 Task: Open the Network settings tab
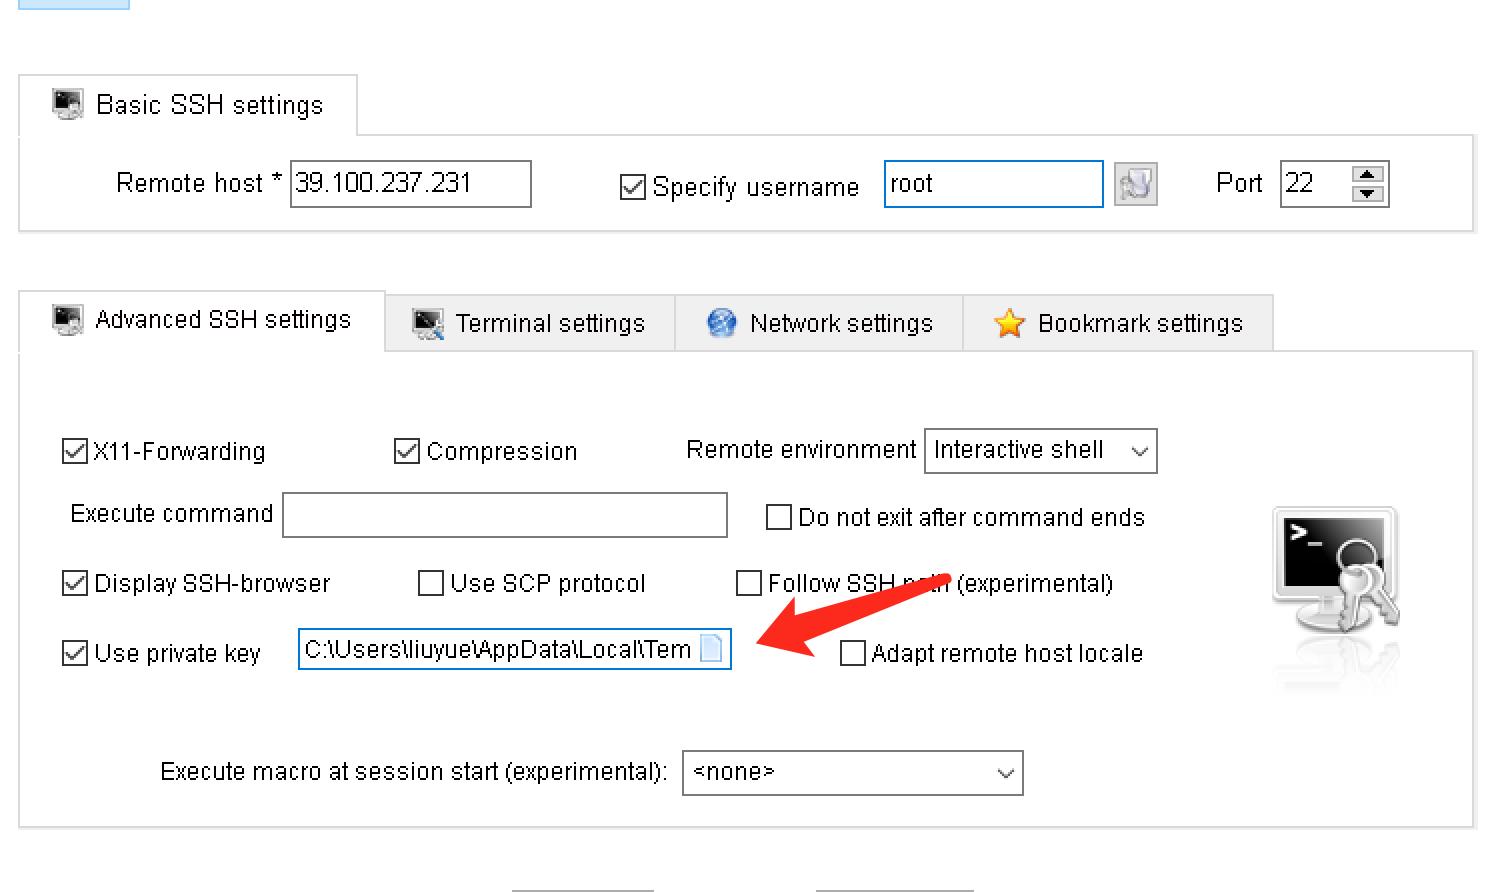[819, 323]
